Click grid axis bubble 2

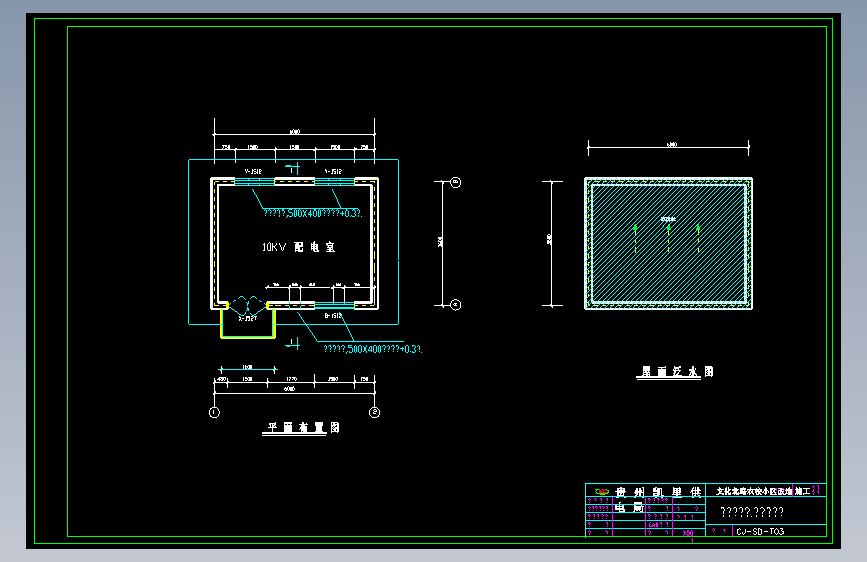point(374,412)
